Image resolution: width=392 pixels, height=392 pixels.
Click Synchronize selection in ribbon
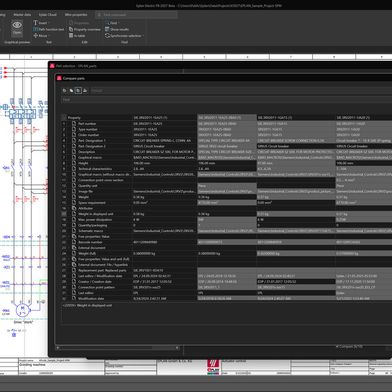(123, 35)
